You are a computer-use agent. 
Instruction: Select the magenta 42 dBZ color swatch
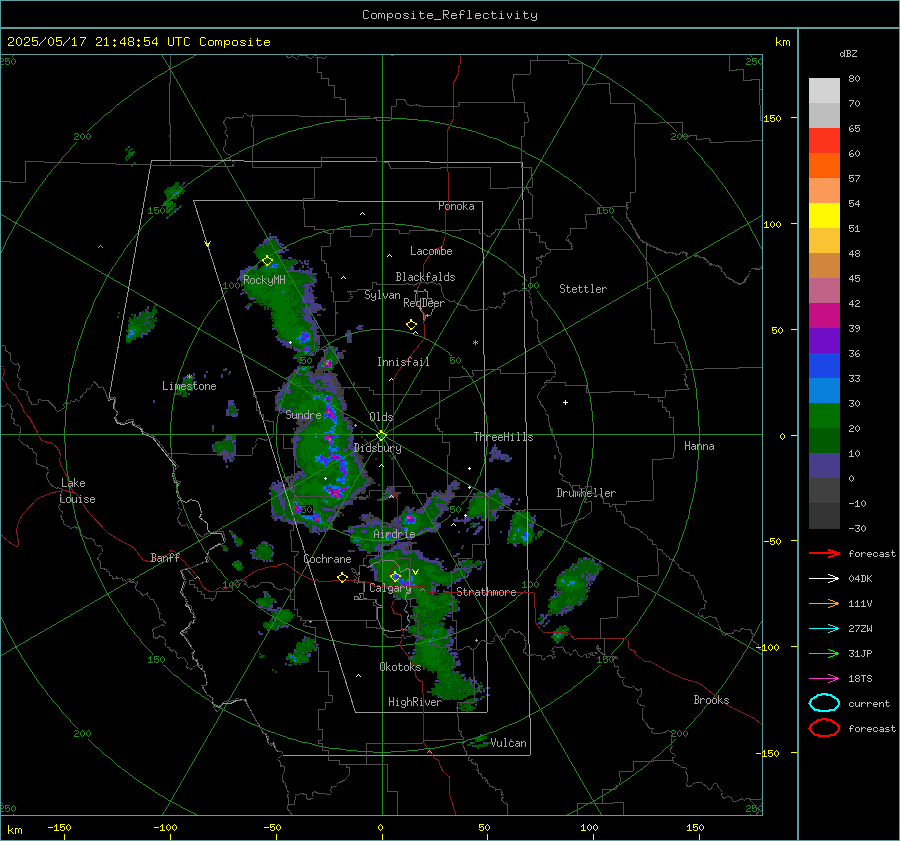click(824, 315)
